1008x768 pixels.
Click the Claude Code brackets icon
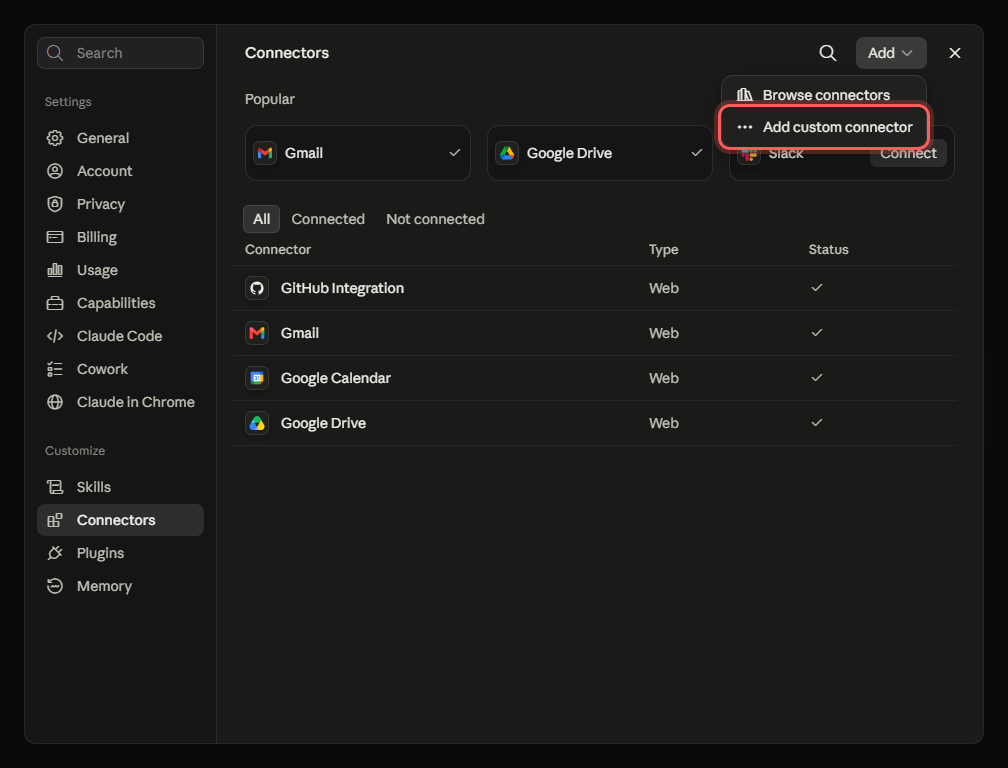[55, 336]
